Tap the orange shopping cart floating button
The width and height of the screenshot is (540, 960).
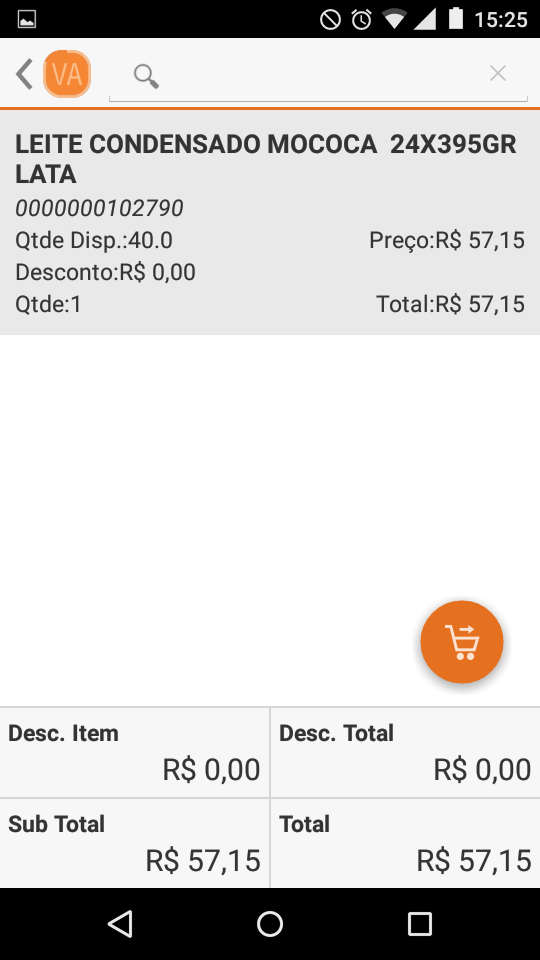[x=462, y=642]
